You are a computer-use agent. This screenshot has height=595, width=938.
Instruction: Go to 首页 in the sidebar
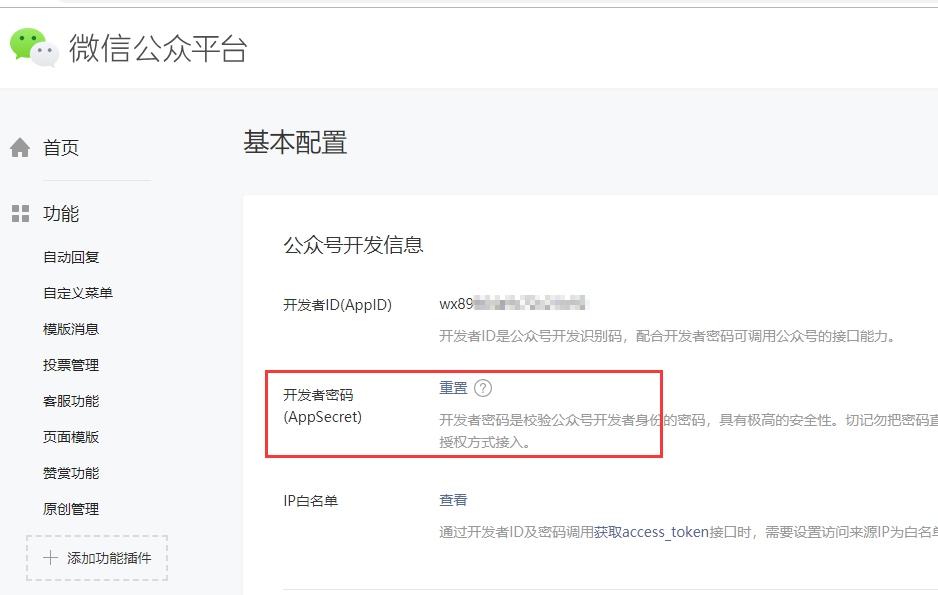pos(61,148)
